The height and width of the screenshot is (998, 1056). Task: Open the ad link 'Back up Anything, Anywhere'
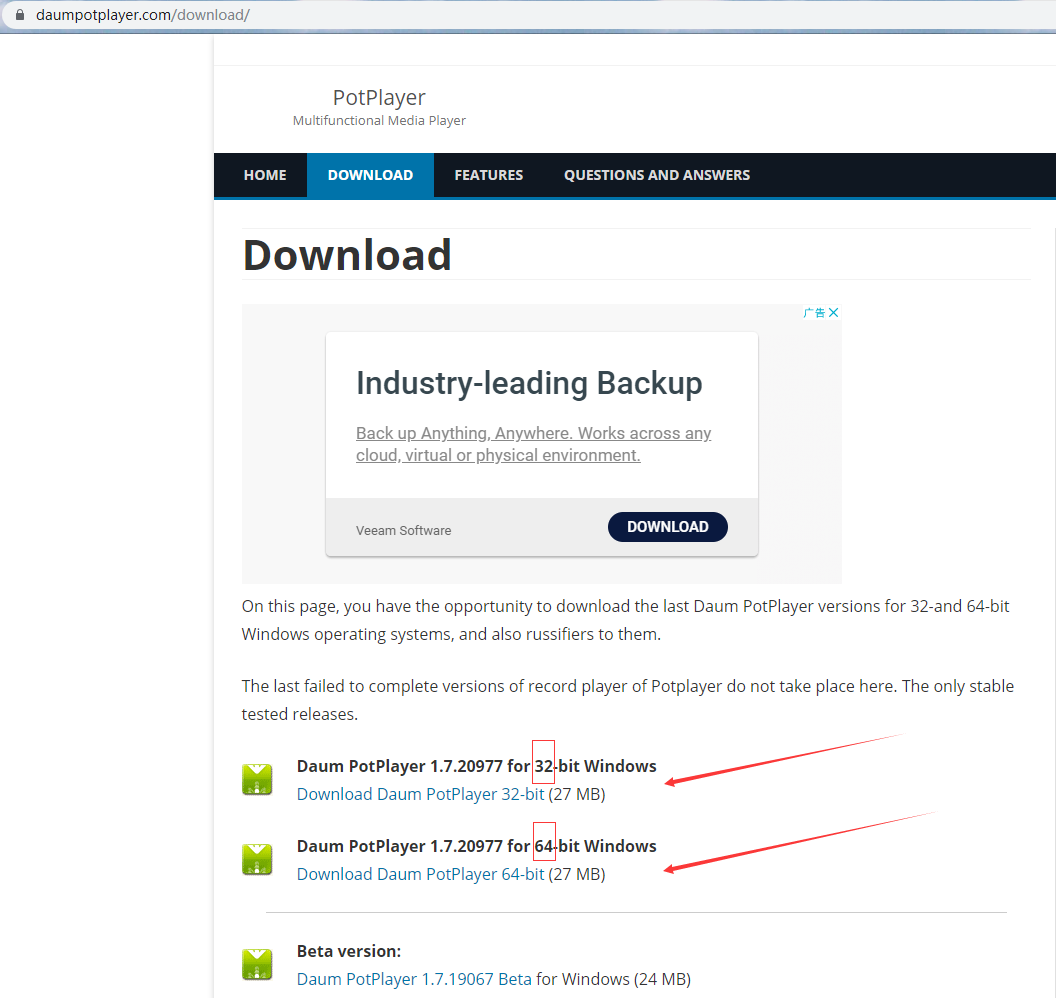tap(533, 444)
